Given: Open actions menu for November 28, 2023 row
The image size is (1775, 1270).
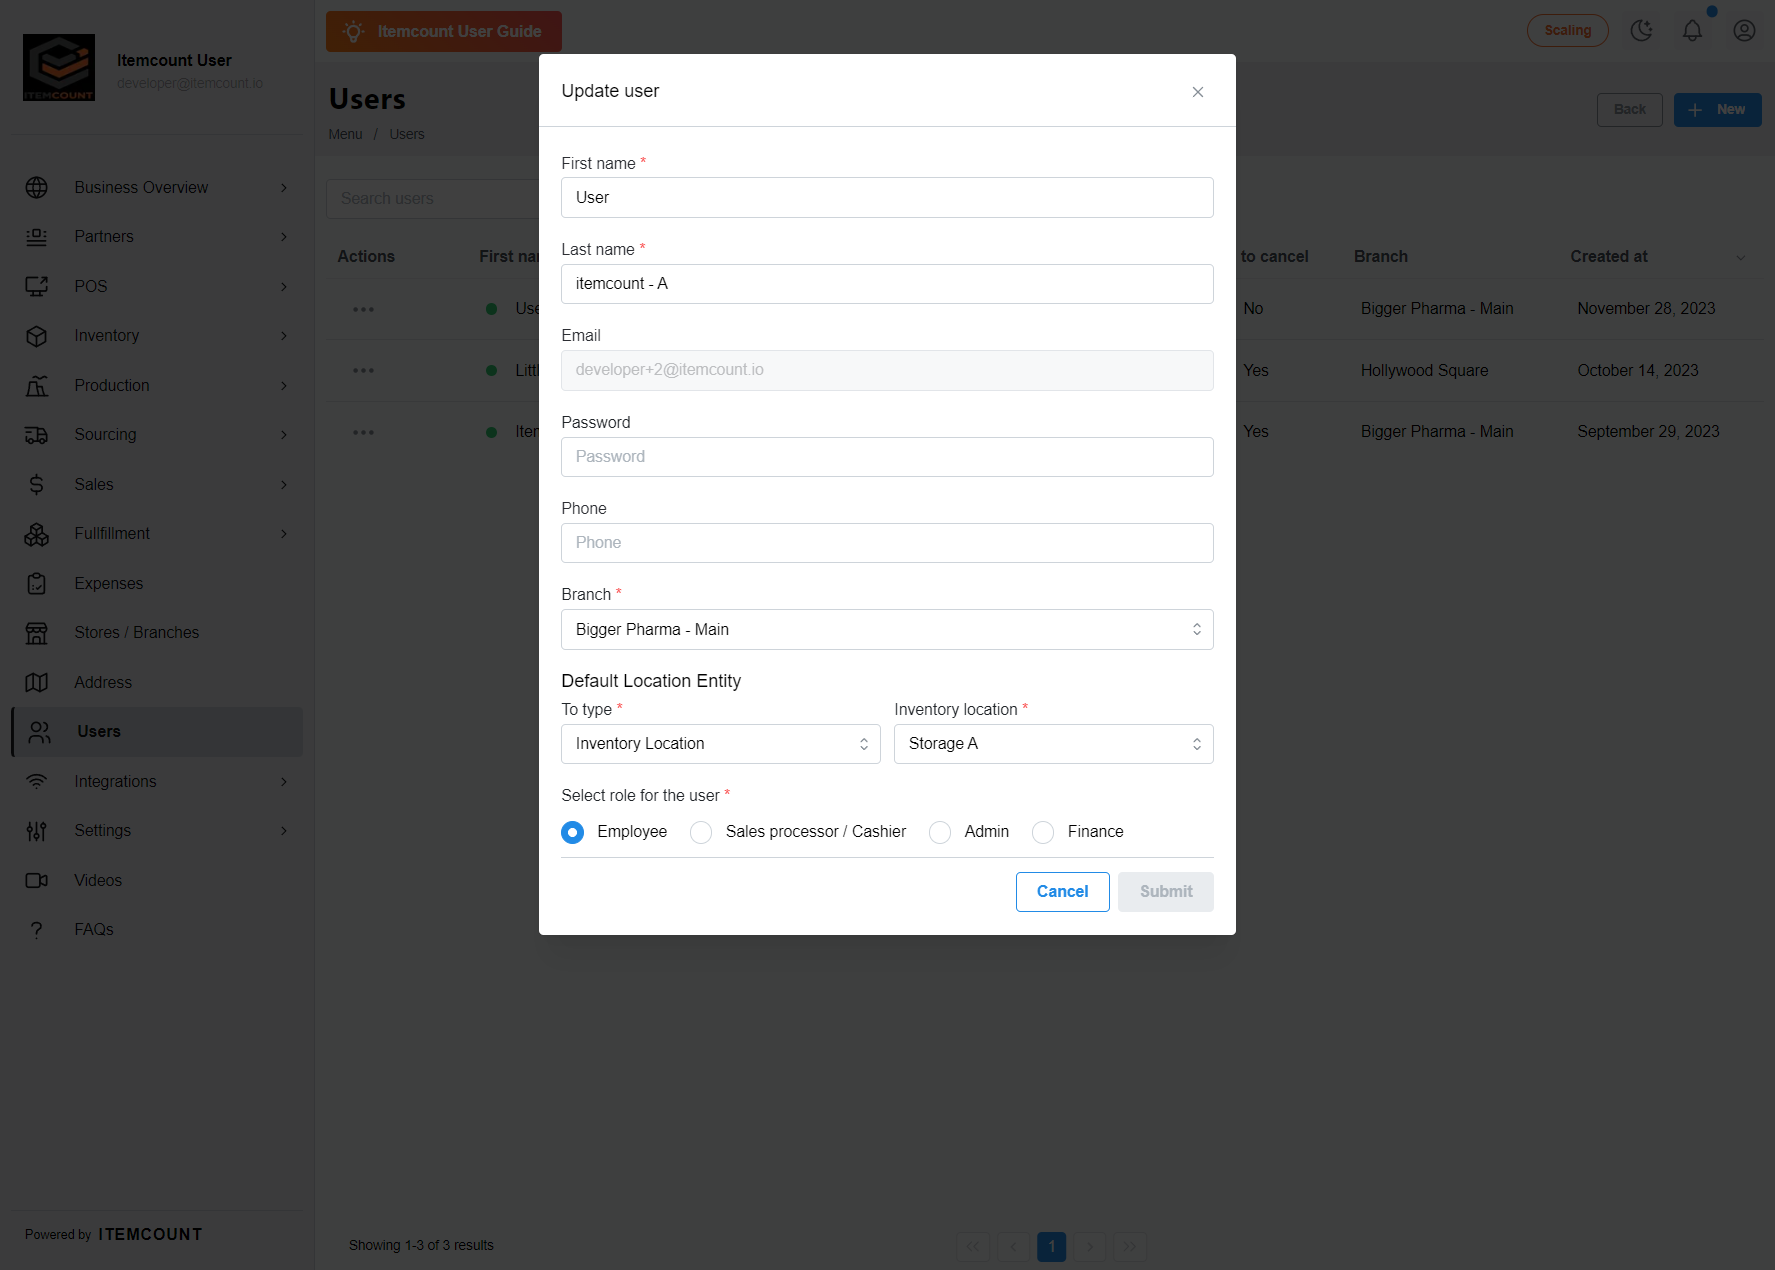Looking at the screenshot, I should 363,309.
